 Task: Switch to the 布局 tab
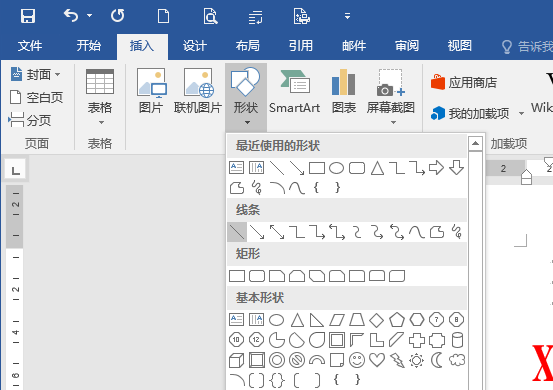[248, 46]
